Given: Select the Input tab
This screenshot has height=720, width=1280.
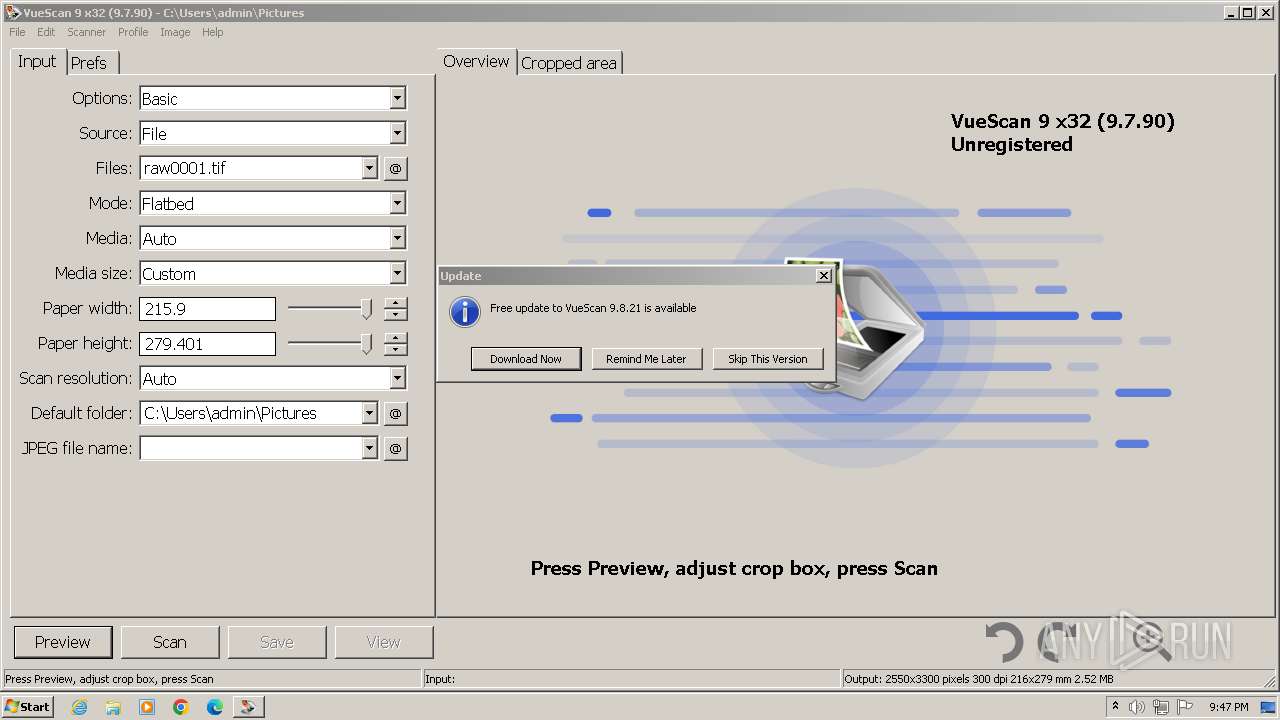Looking at the screenshot, I should (37, 61).
